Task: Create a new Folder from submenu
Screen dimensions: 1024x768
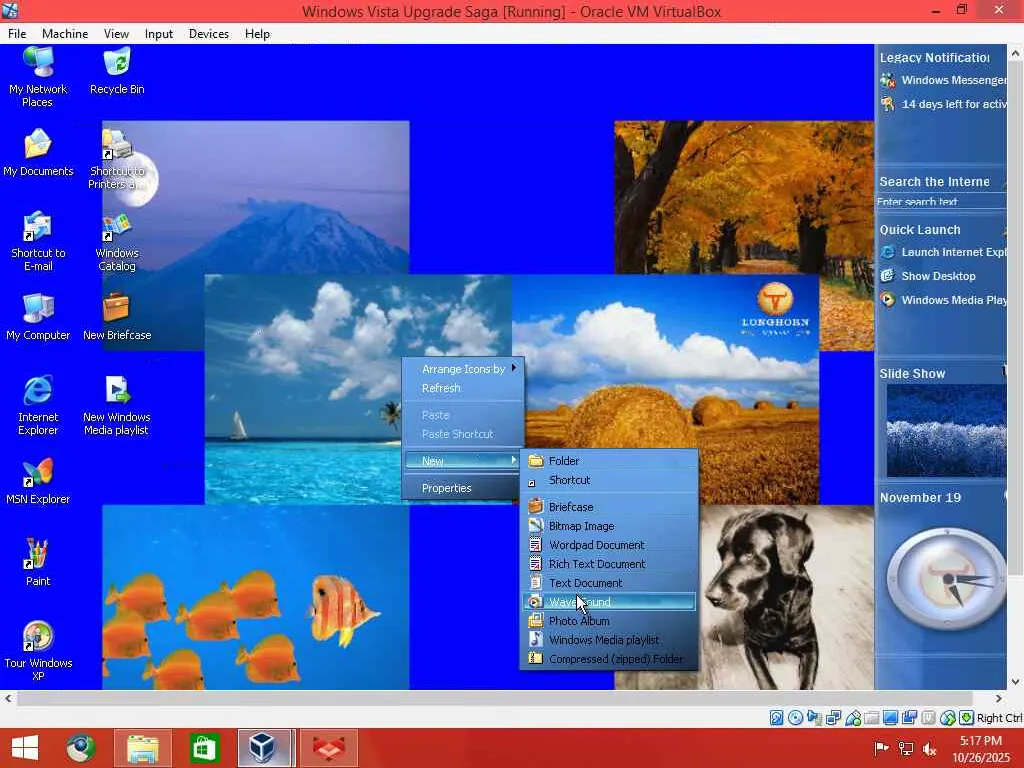Action: [x=609, y=461]
